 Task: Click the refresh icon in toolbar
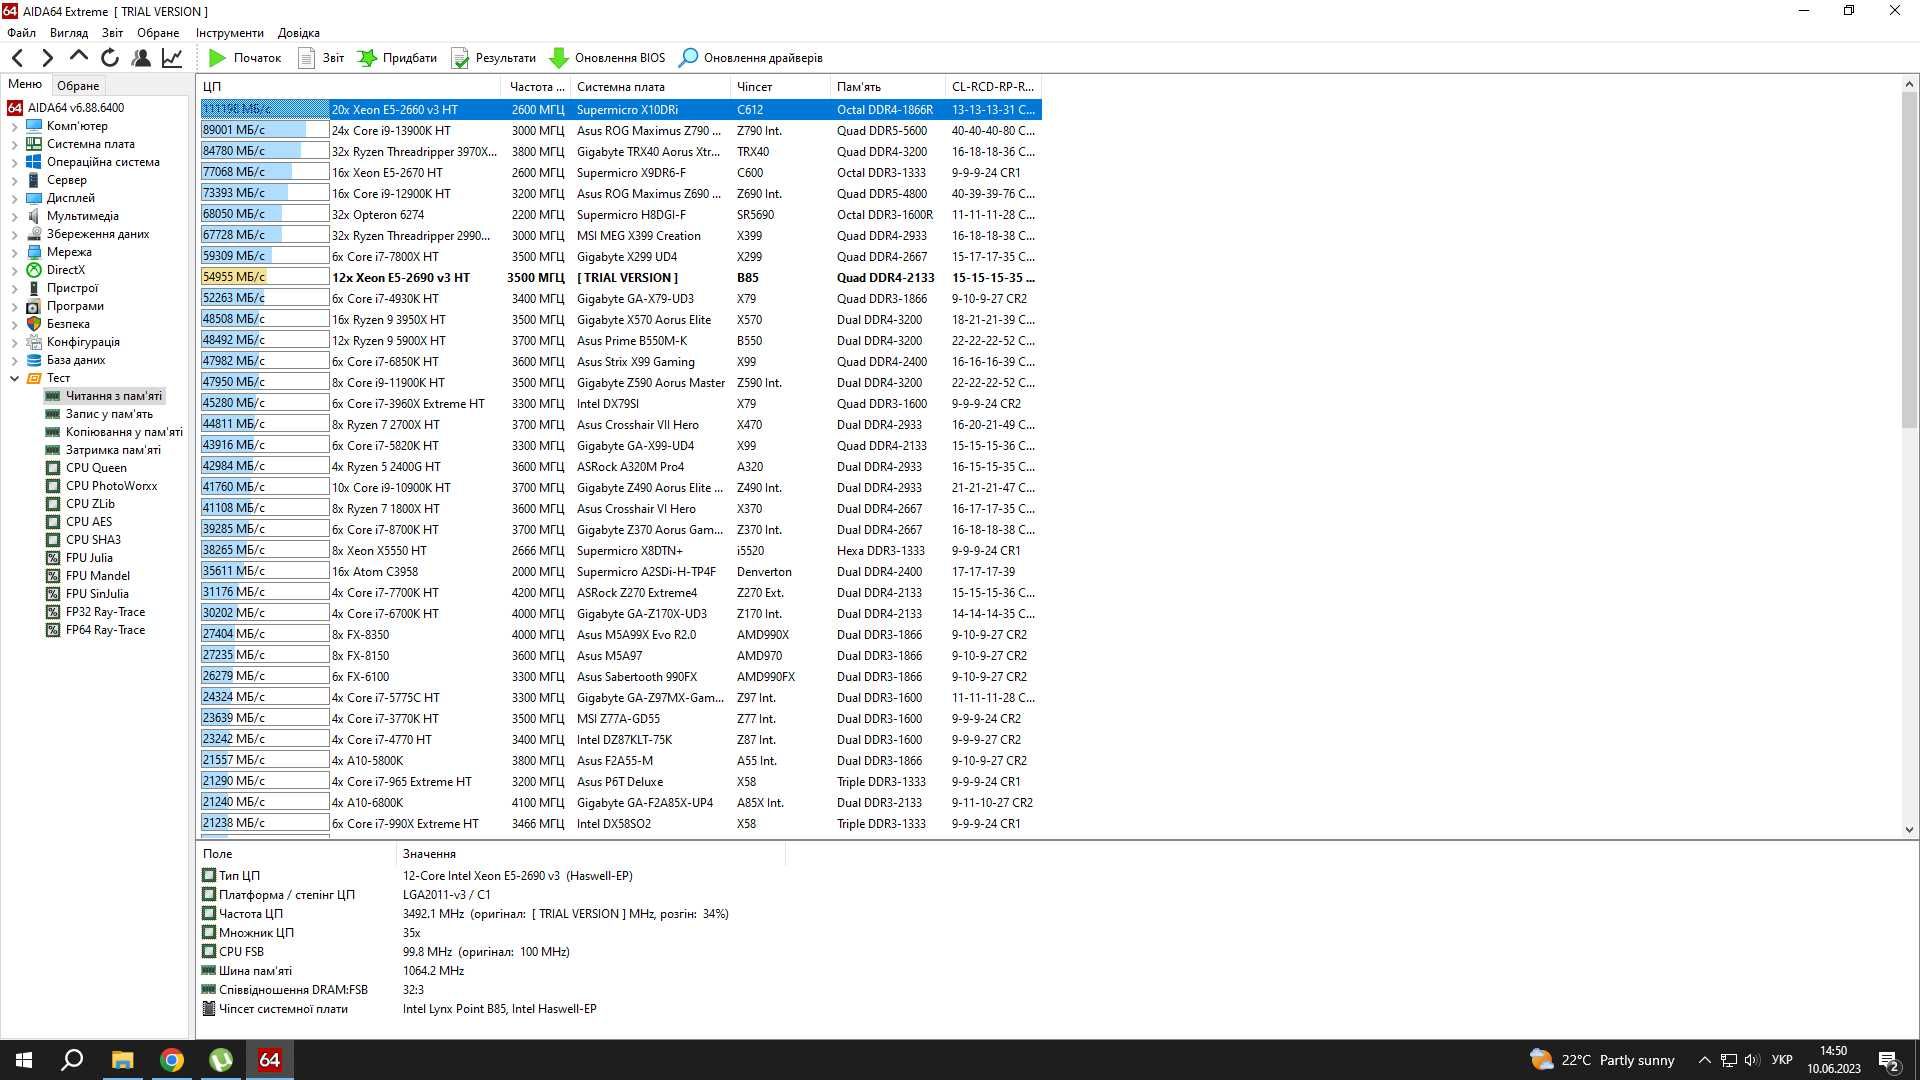pyautogui.click(x=110, y=58)
